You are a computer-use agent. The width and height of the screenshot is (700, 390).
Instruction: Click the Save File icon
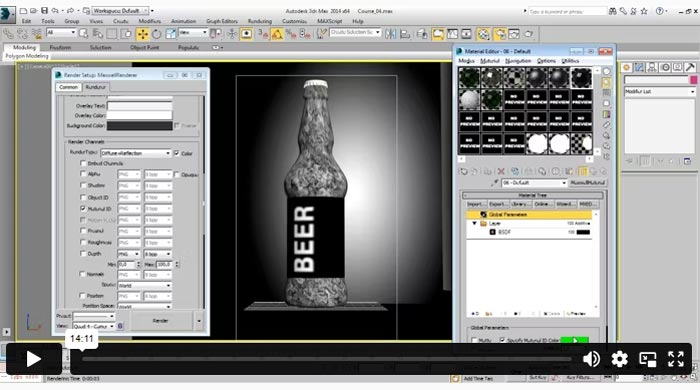44,10
